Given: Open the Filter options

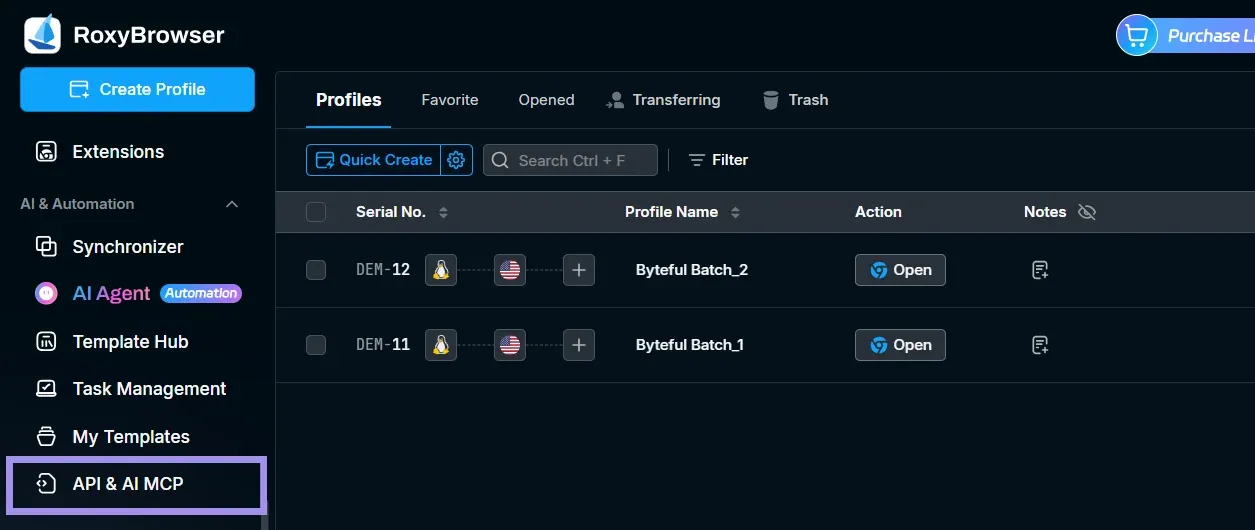Looking at the screenshot, I should click(718, 160).
